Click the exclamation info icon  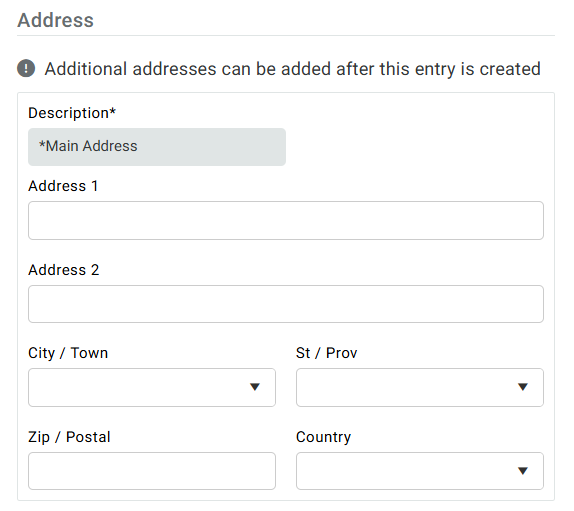26,68
